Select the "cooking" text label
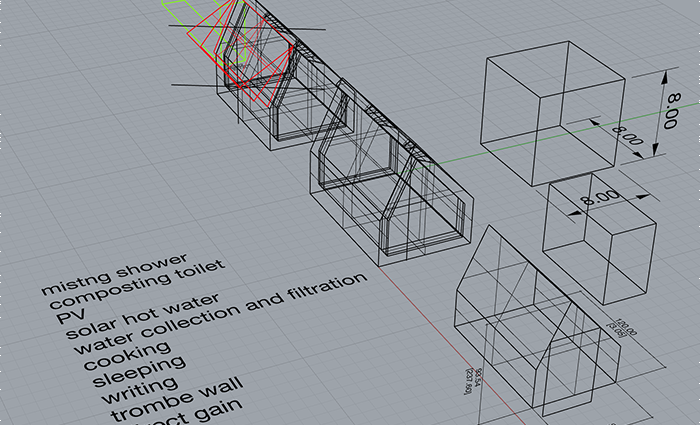 tap(128, 356)
